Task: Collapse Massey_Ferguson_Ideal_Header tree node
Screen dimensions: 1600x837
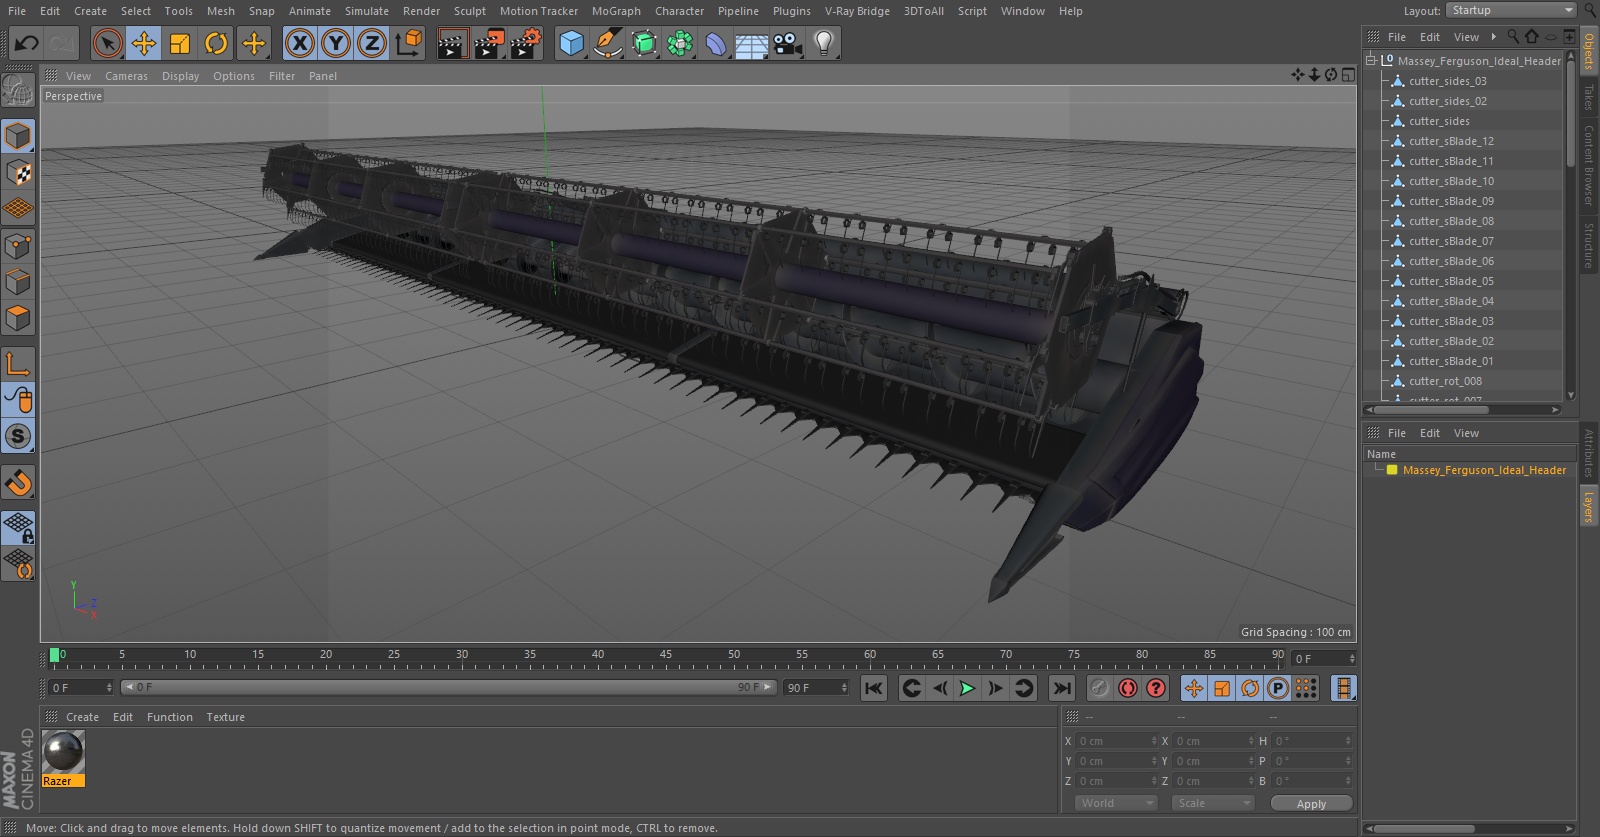Action: (1371, 60)
